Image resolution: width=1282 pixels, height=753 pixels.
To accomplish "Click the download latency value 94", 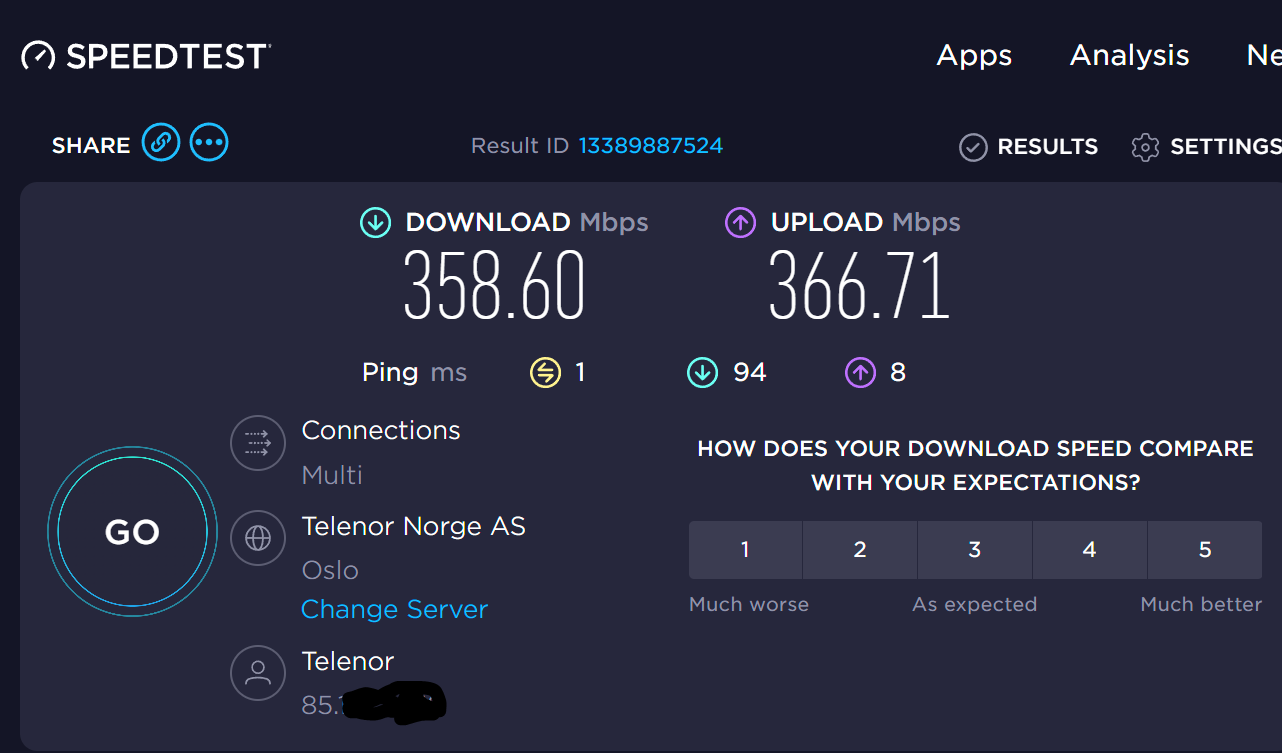I will (750, 373).
